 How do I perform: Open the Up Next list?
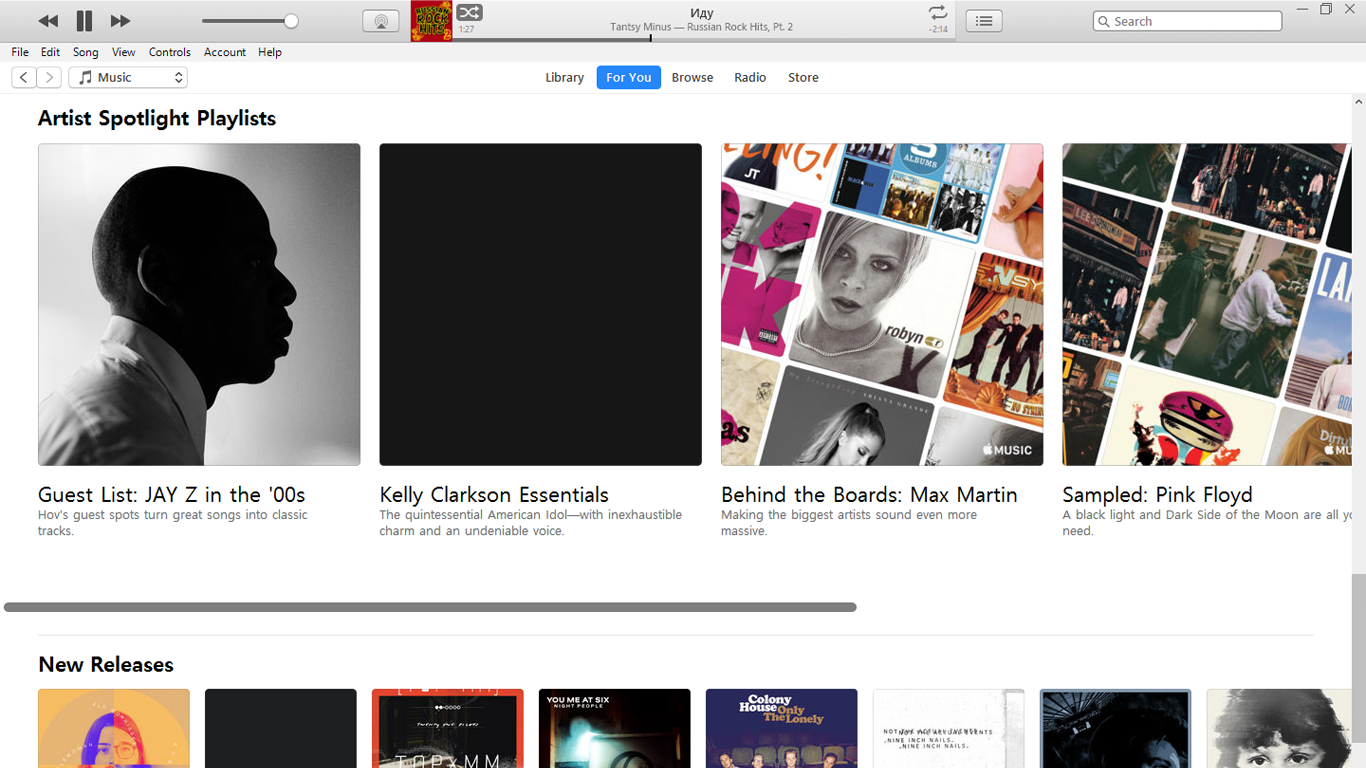[984, 21]
